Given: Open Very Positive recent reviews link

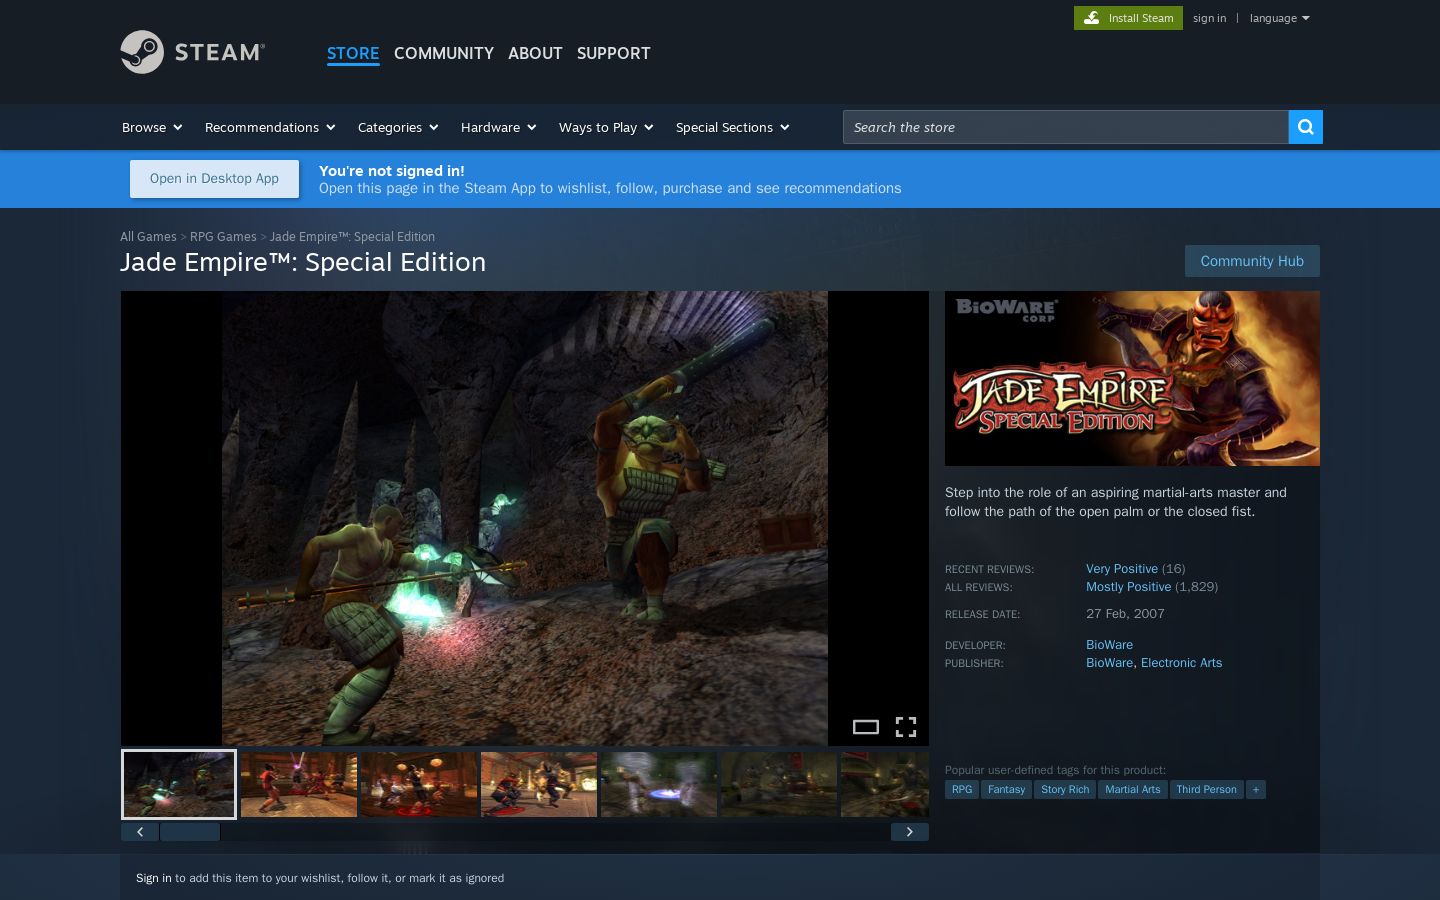Looking at the screenshot, I should click(1122, 569).
